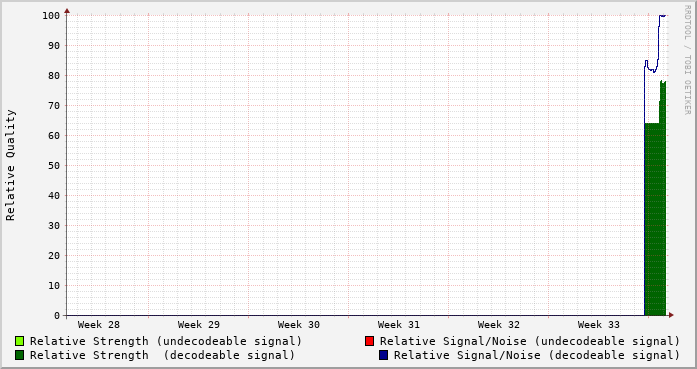This screenshot has width=697, height=369.
Task: Click the 50 value on Y axis
Action: click(54, 166)
